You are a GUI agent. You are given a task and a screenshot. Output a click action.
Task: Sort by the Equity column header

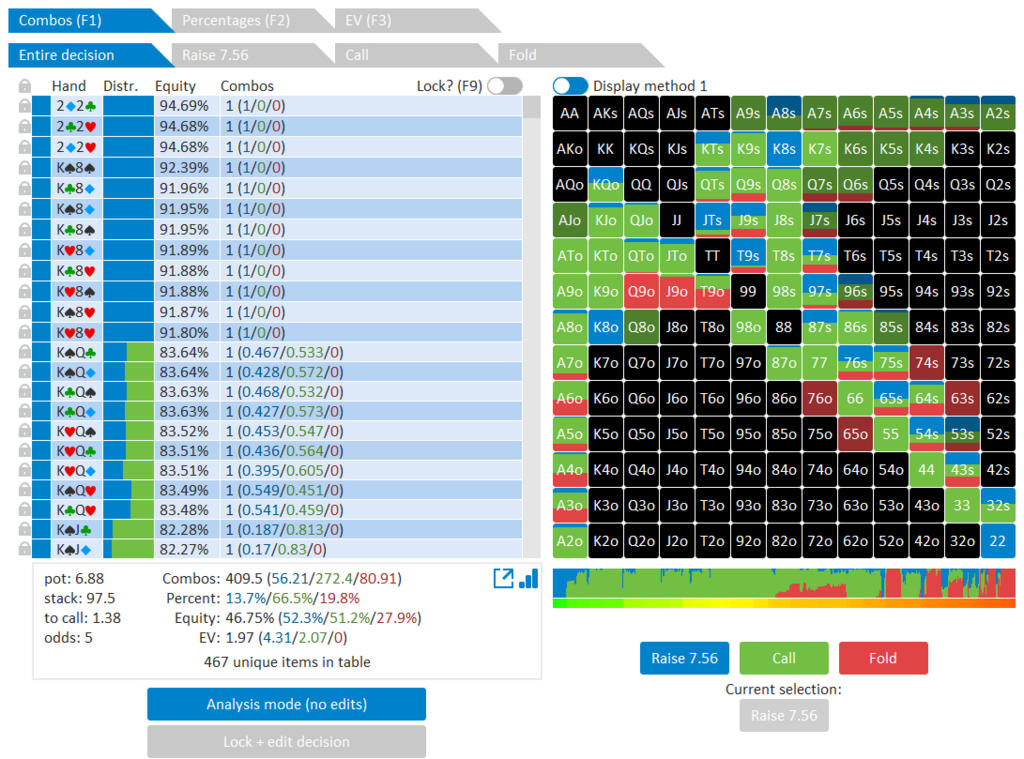click(175, 86)
